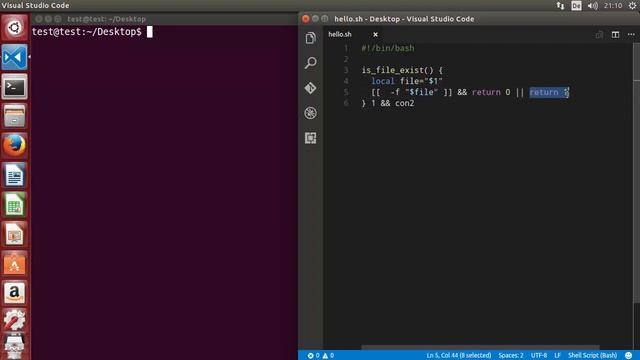Open the Files manager launcher icon
The width and height of the screenshot is (640, 360).
(14, 116)
